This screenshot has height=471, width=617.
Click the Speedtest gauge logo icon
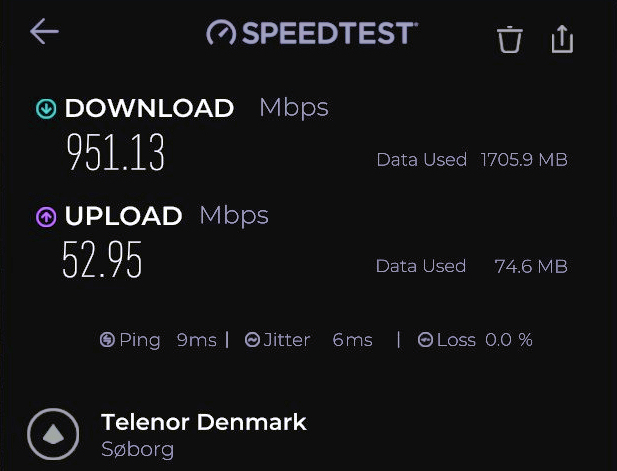click(x=221, y=34)
